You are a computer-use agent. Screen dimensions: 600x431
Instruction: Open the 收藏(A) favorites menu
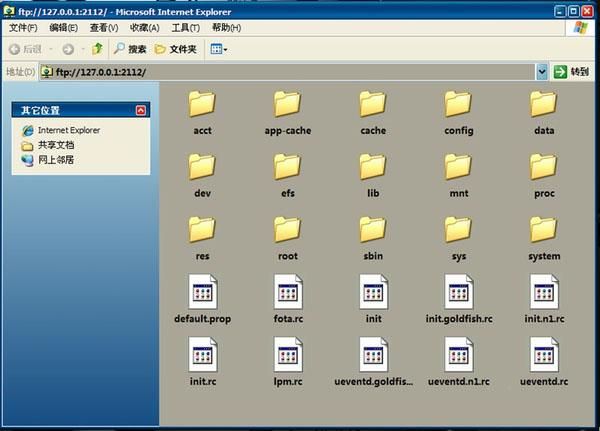[144, 28]
